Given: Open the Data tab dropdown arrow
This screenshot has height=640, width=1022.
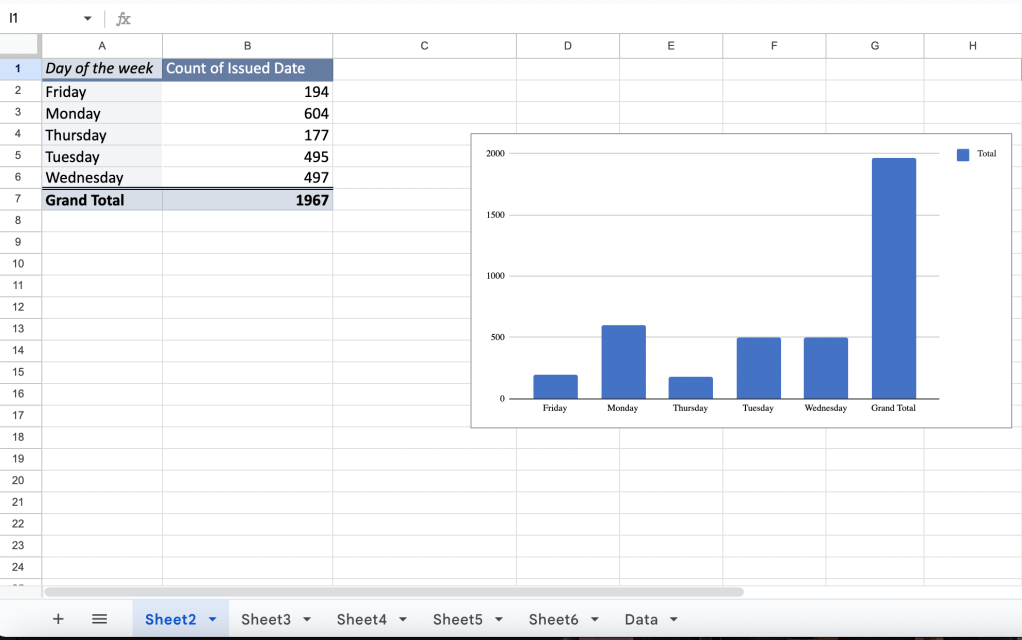Looking at the screenshot, I should [673, 620].
